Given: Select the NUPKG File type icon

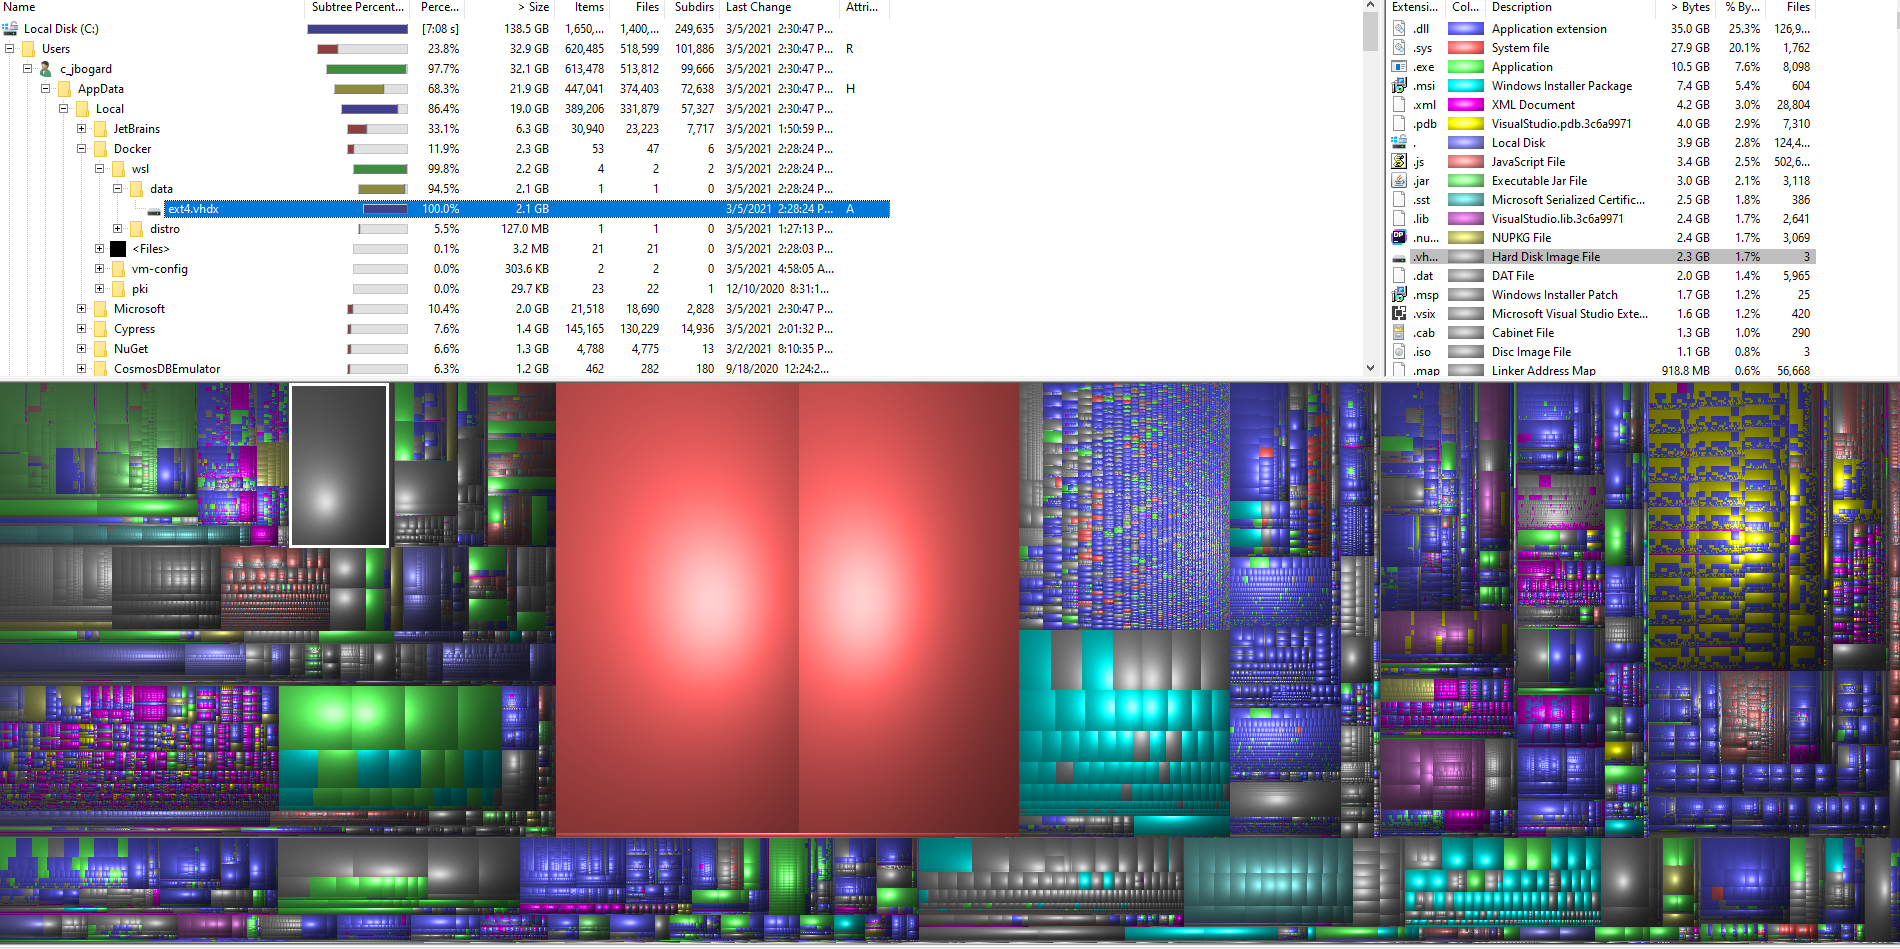Looking at the screenshot, I should [x=1400, y=238].
